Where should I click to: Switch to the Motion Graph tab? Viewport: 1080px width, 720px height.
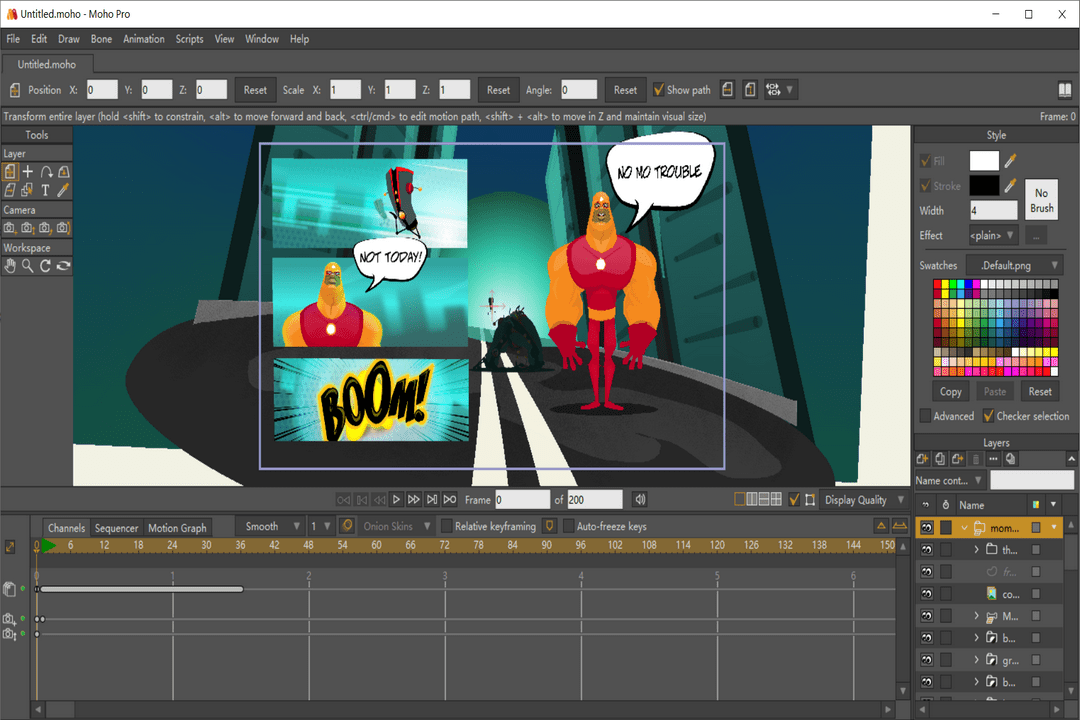coord(177,528)
